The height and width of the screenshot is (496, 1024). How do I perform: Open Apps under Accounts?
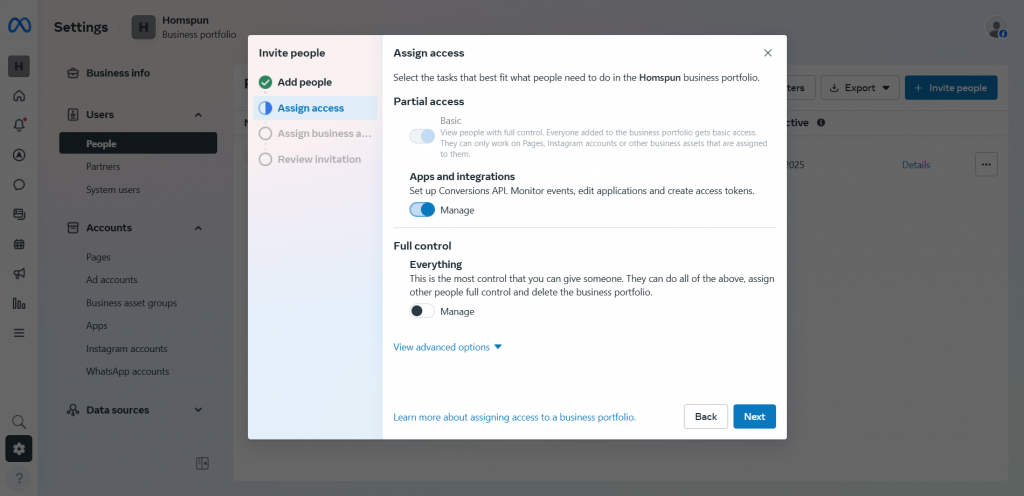97,326
